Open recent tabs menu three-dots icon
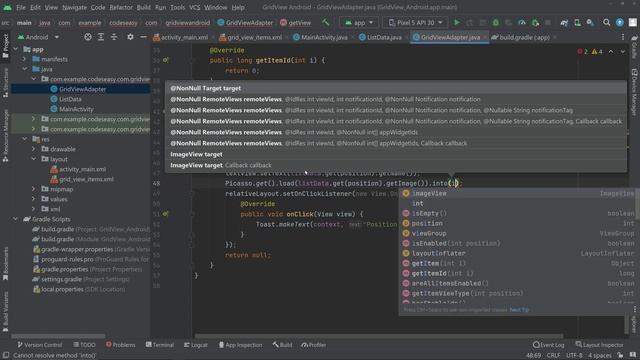Viewport: 640px width, 360px height. [623, 37]
